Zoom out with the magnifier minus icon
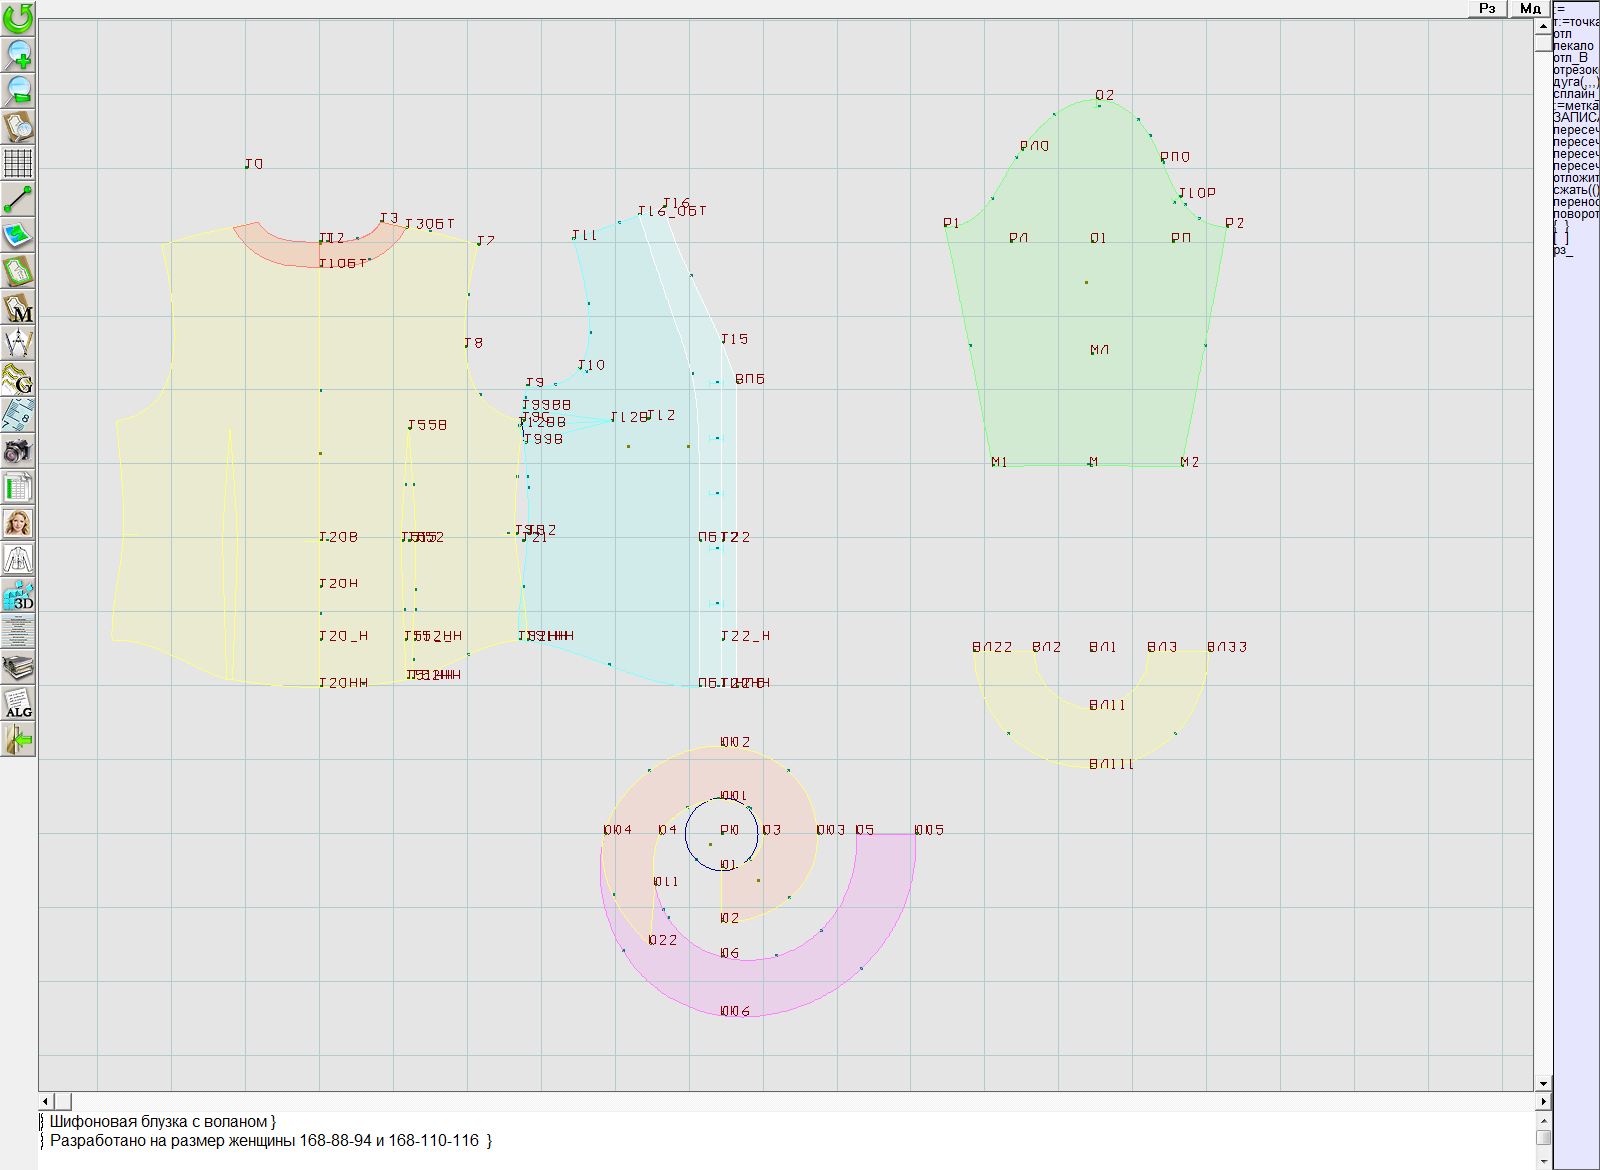This screenshot has width=1600, height=1170. tap(18, 90)
